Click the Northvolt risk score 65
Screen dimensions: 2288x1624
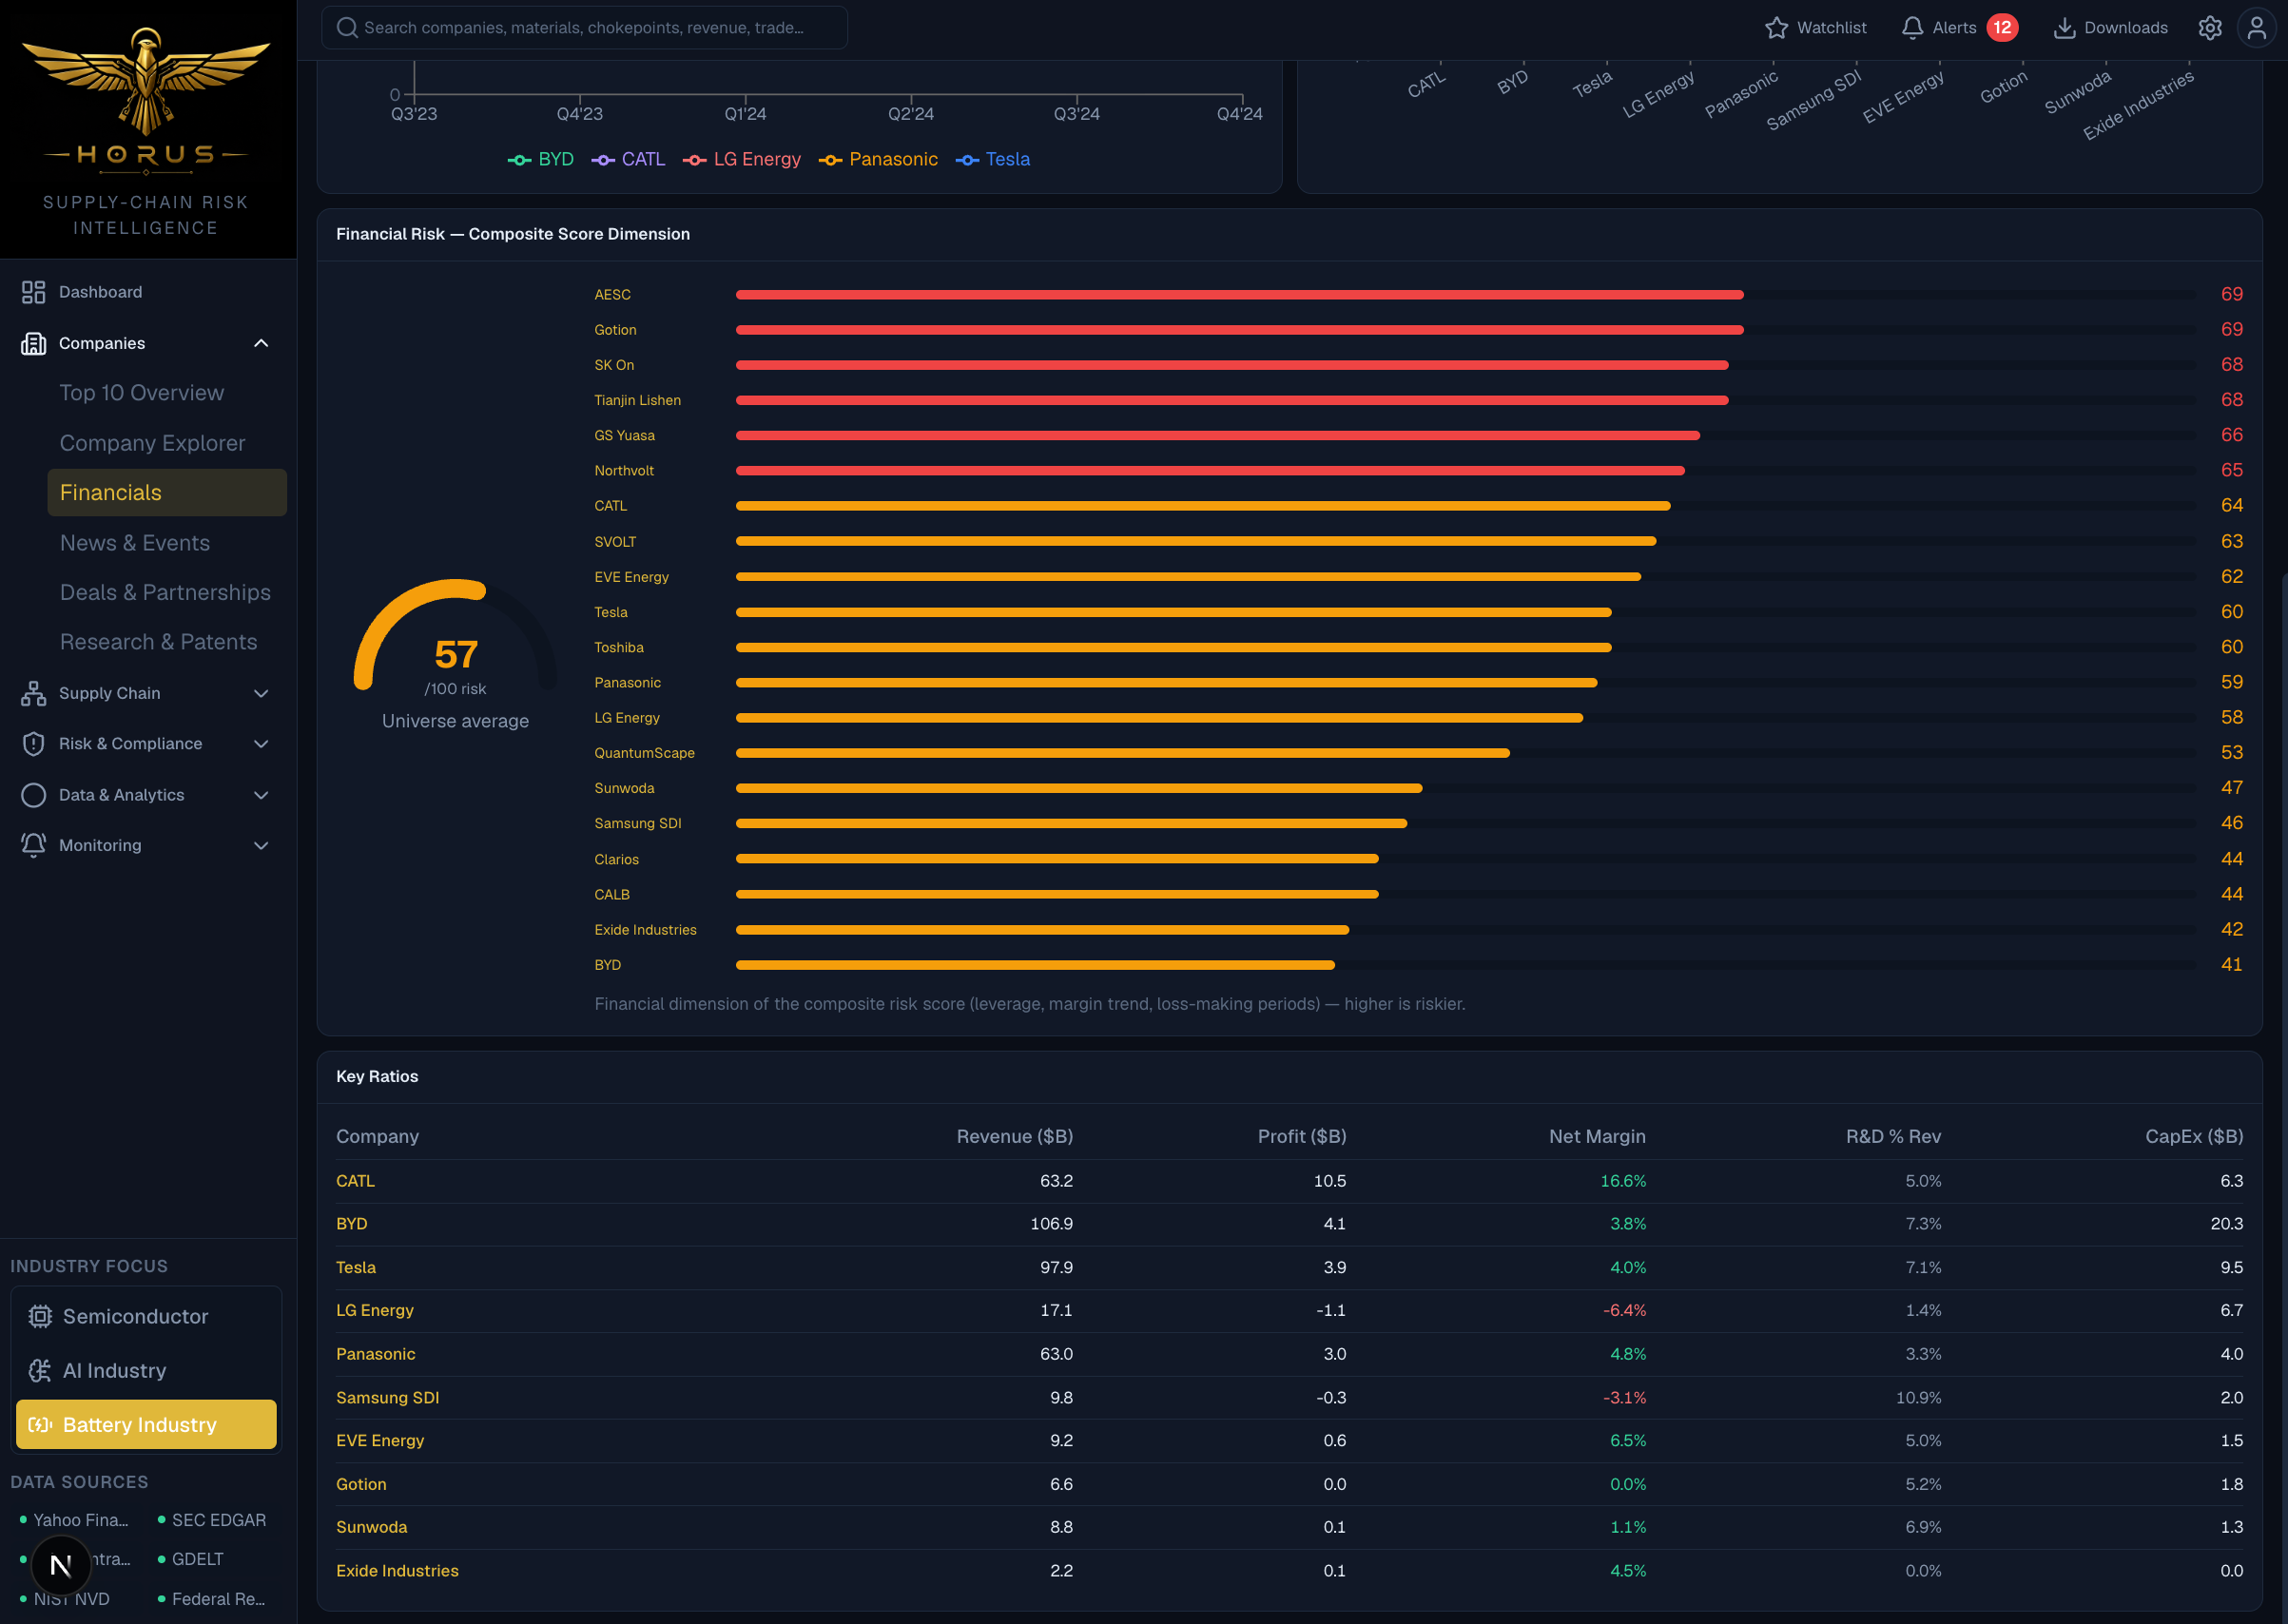coord(2232,470)
